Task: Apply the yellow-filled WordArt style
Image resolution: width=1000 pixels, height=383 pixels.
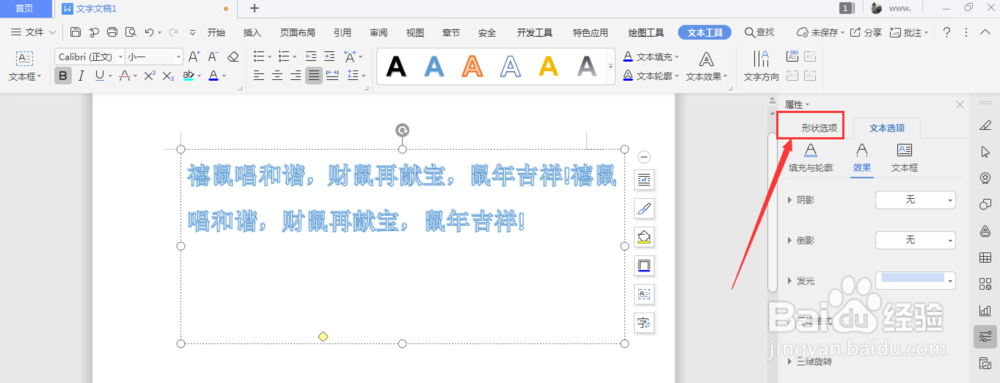Action: [548, 66]
